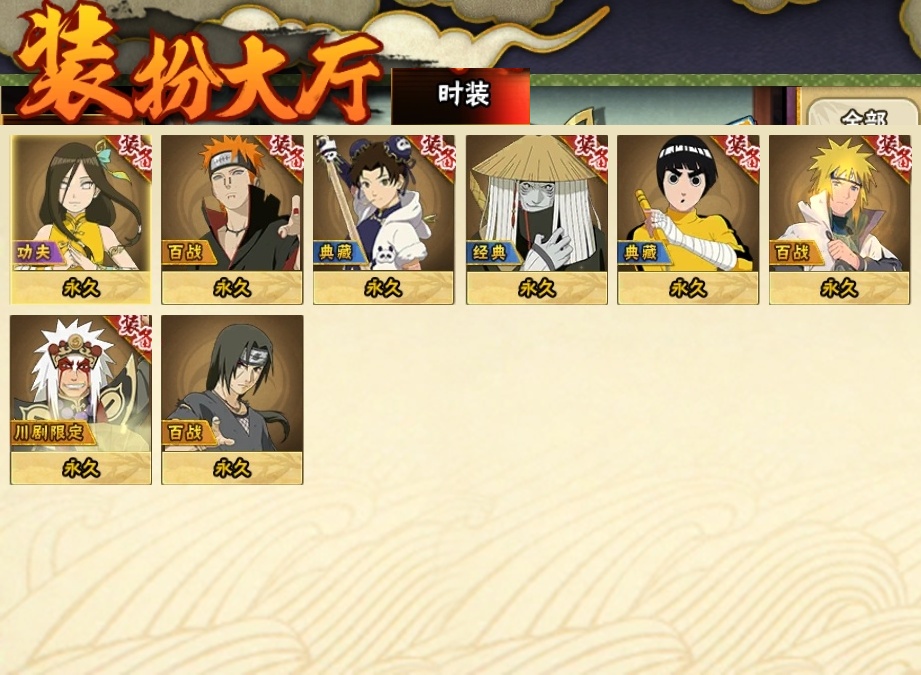The width and height of the screenshot is (921, 675).
Task: Click the 装备 ribbon on Jiraiya card
Action: 133,334
